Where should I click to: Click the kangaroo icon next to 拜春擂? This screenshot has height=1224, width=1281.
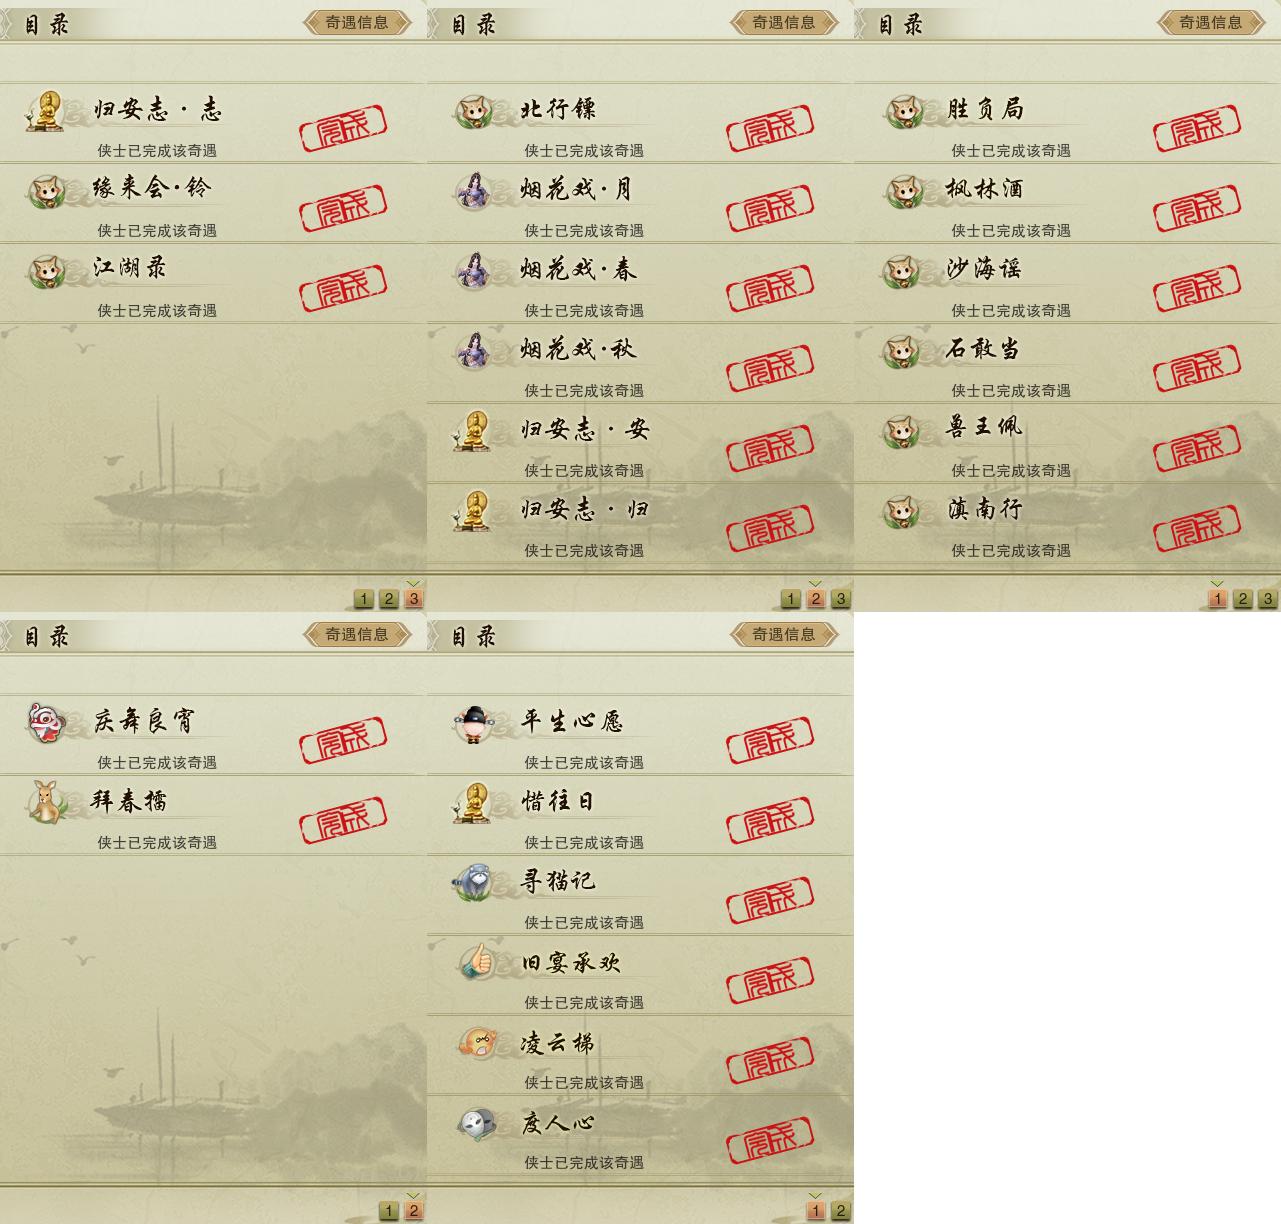coord(45,802)
